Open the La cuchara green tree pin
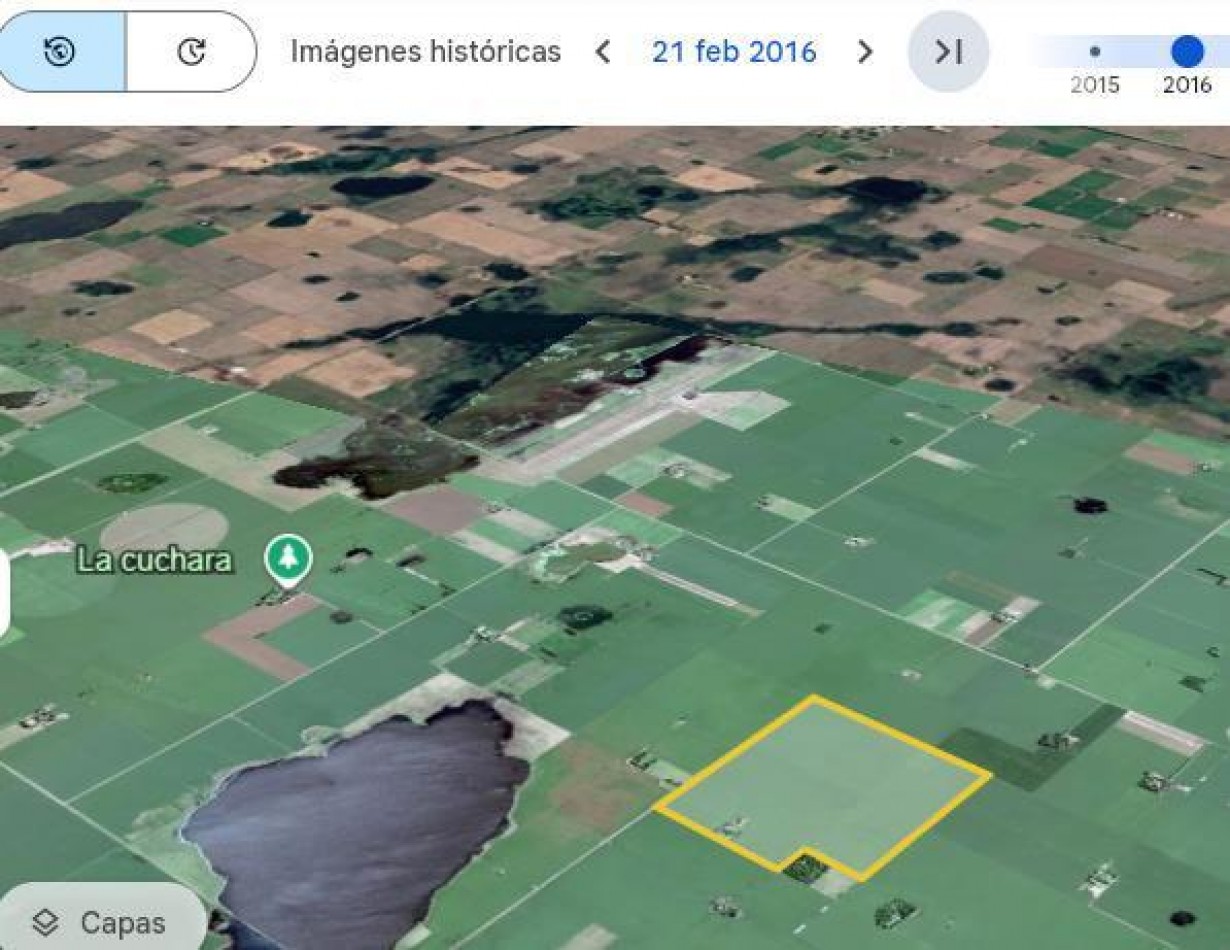The image size is (1230, 950). [x=288, y=558]
